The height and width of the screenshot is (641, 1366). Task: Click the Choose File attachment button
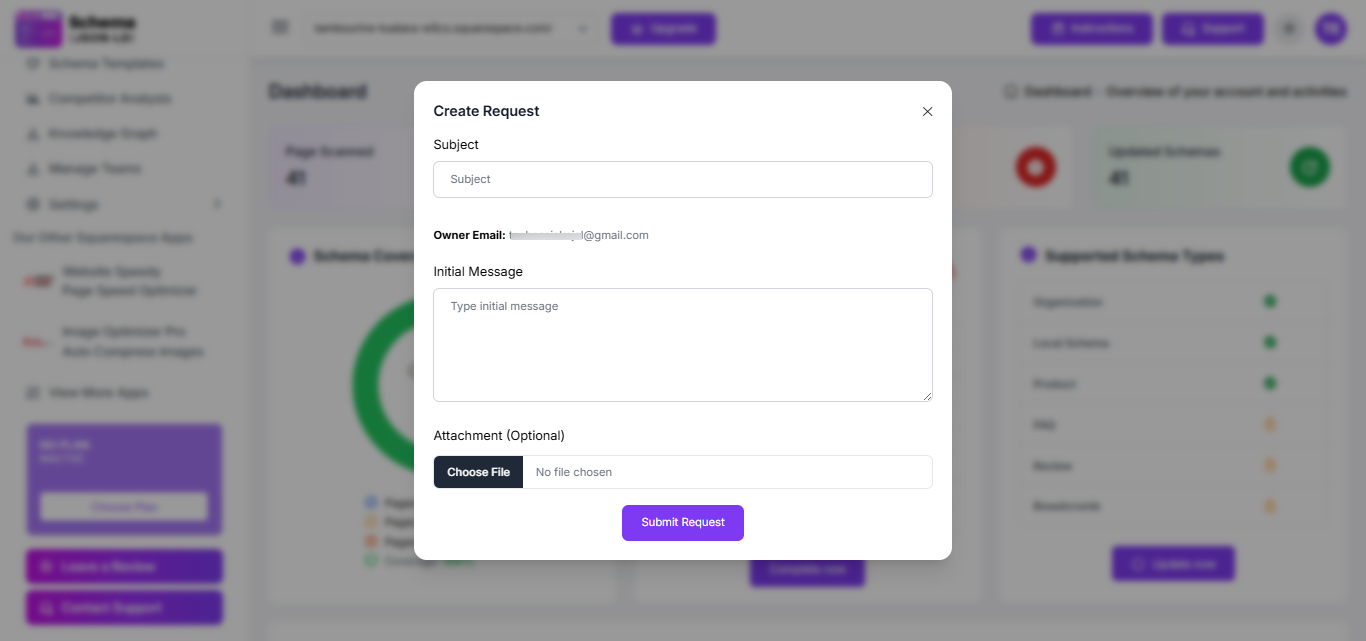(478, 472)
